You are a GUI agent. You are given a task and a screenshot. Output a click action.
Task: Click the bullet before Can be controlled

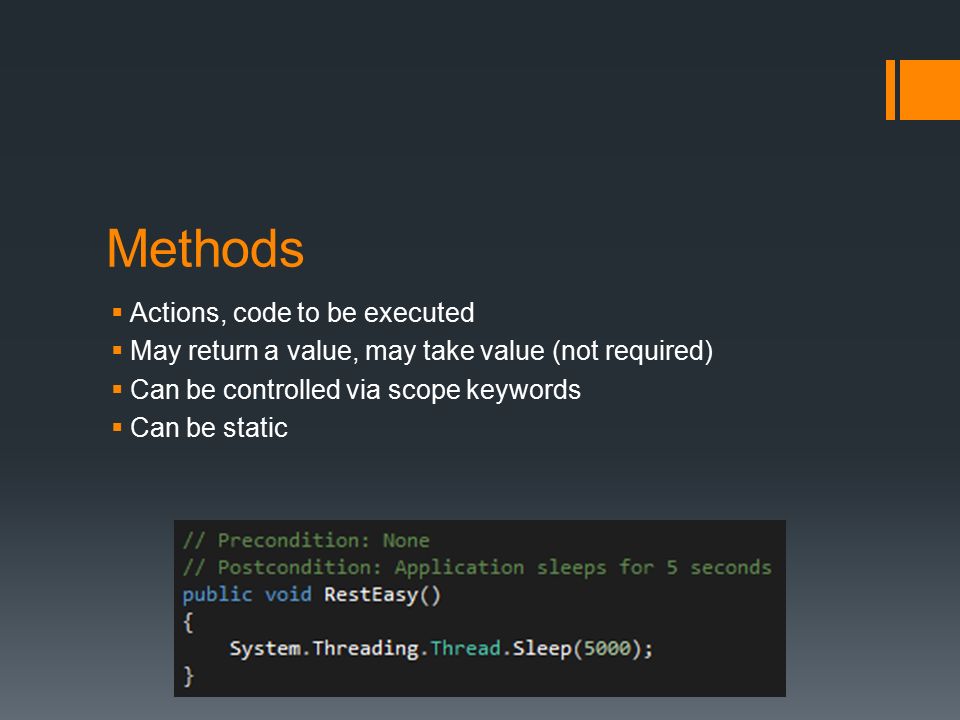pyautogui.click(x=117, y=389)
